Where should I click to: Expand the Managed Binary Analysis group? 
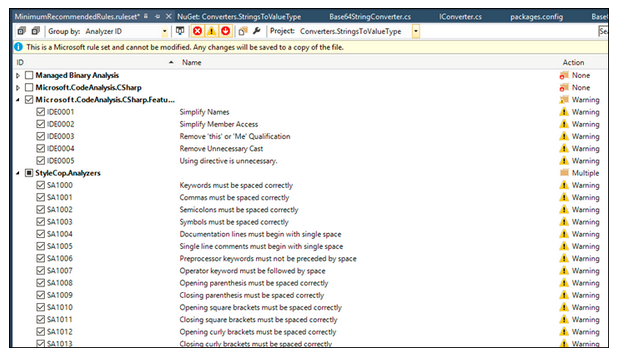[x=18, y=75]
